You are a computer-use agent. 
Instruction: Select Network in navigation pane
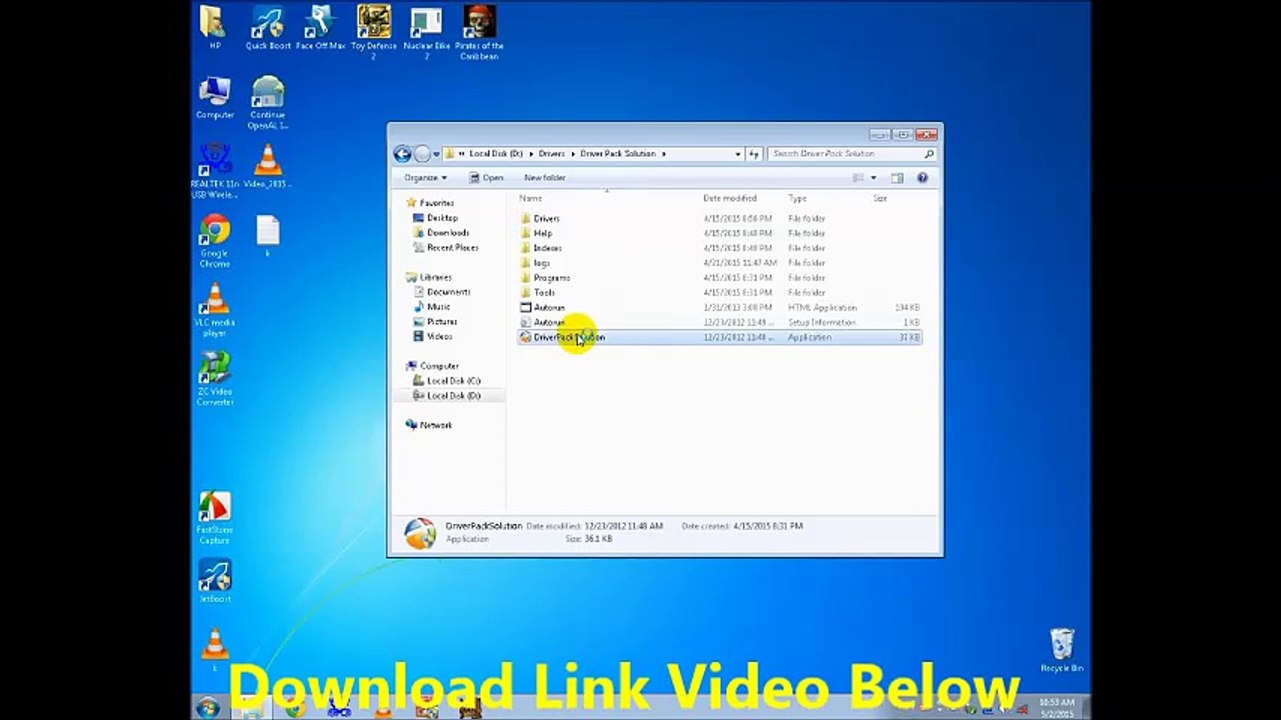(x=429, y=425)
